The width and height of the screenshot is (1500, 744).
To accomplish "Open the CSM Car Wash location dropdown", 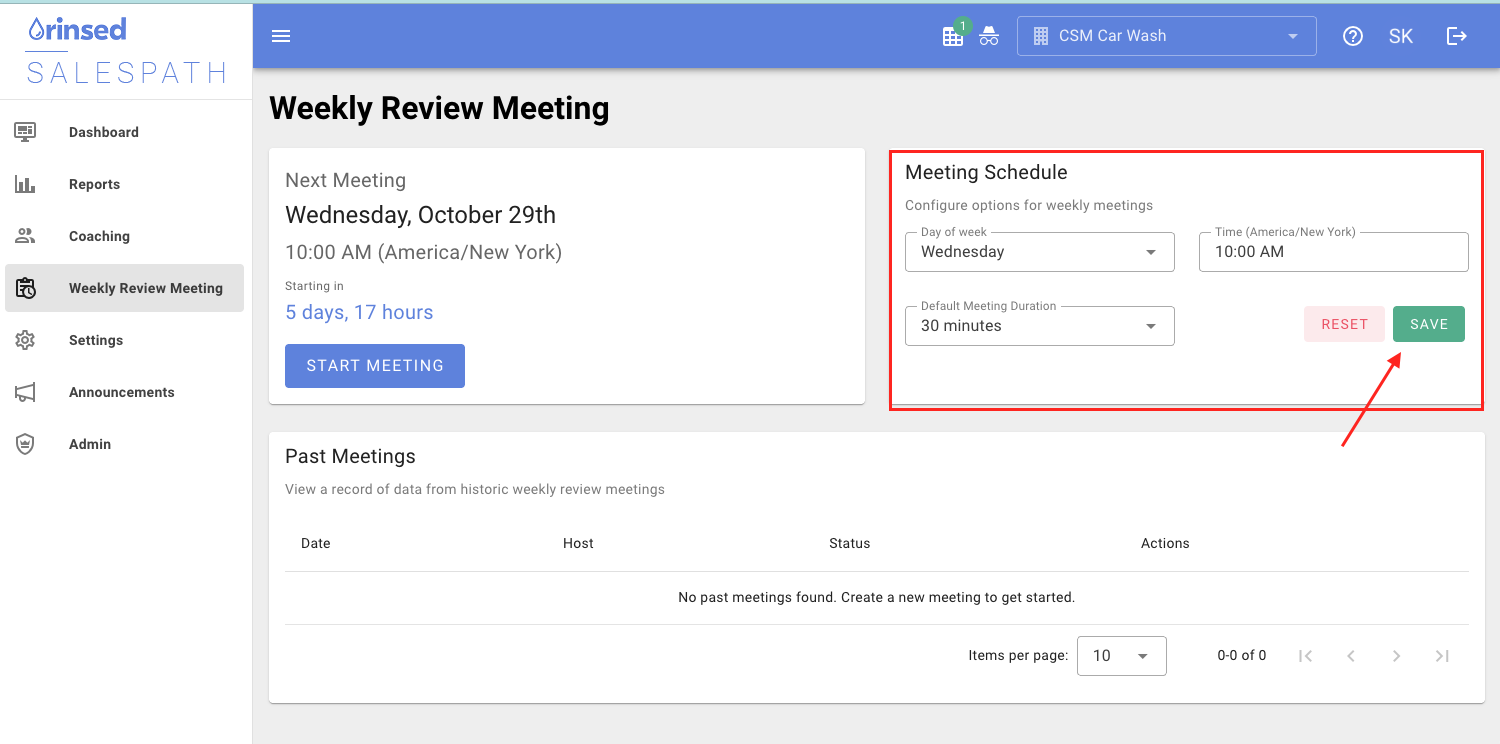I will coord(1167,36).
